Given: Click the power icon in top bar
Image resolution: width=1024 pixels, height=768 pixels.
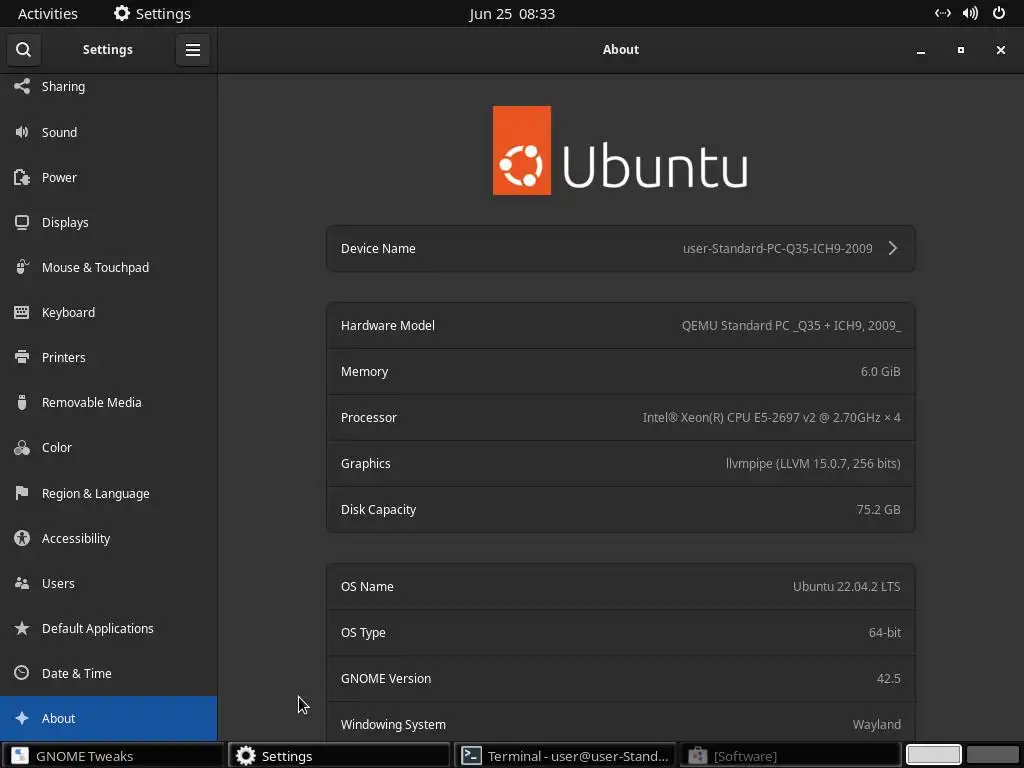Looking at the screenshot, I should (999, 13).
